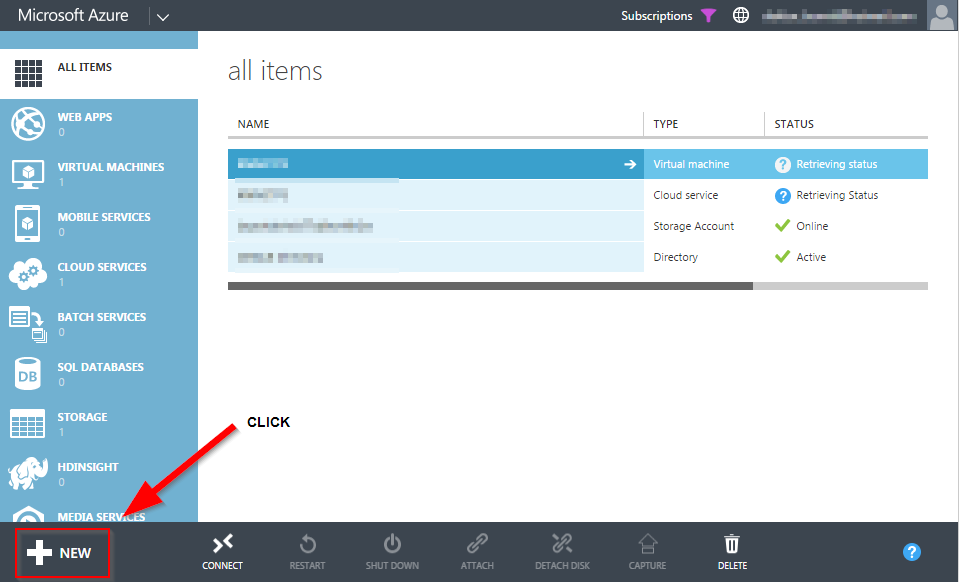
Task: Select VIRTUAL MACHINES in the sidebar
Action: point(111,167)
